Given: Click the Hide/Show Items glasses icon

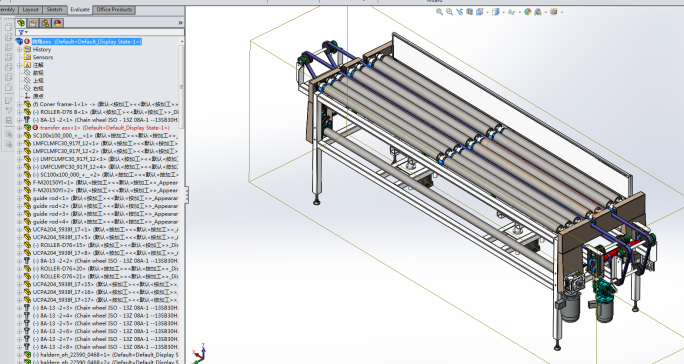Looking at the screenshot, I should (511, 12).
